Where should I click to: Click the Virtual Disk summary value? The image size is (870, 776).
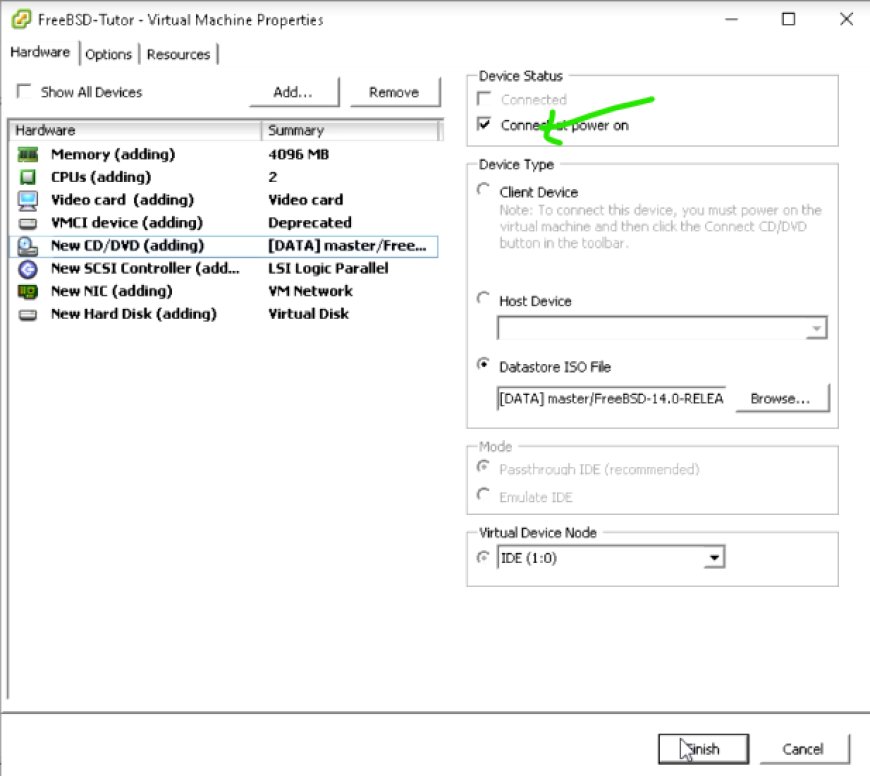[308, 314]
